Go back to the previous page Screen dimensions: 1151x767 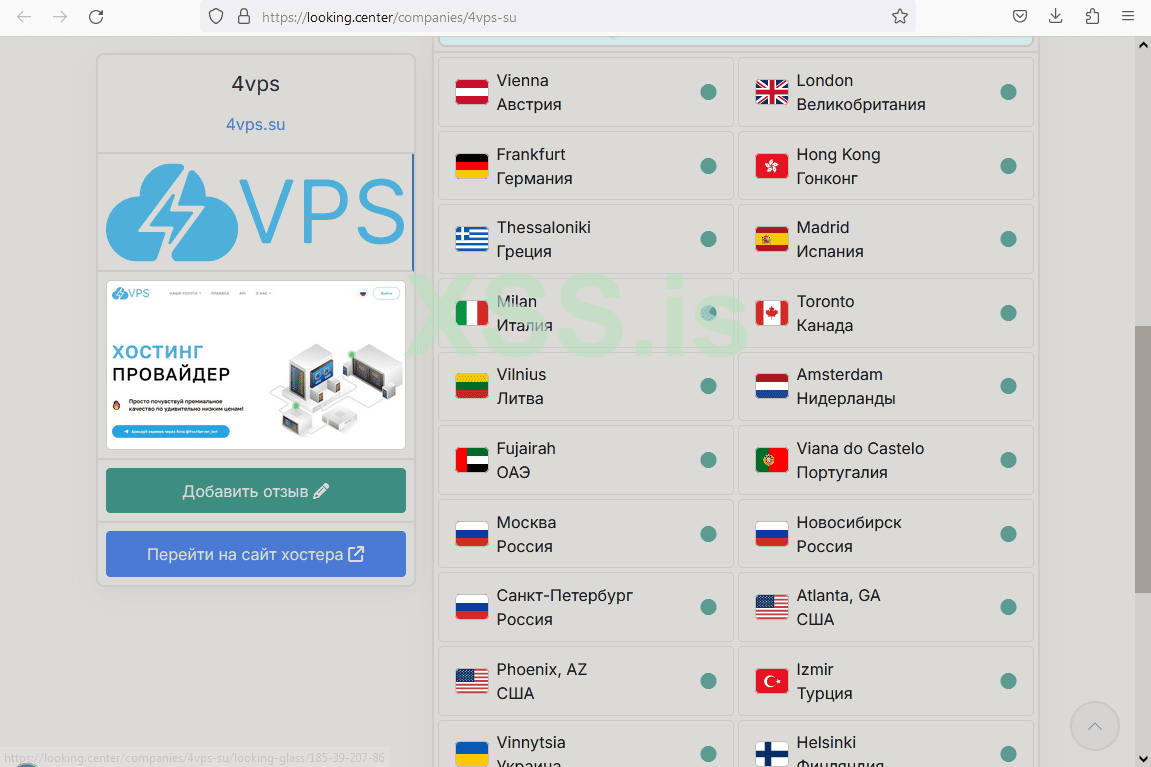click(x=23, y=17)
